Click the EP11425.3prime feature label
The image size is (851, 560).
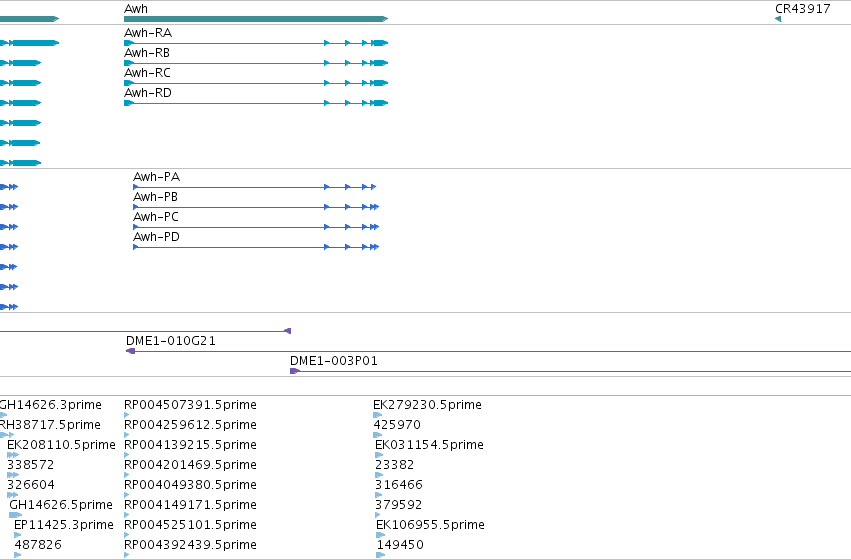[x=64, y=525]
